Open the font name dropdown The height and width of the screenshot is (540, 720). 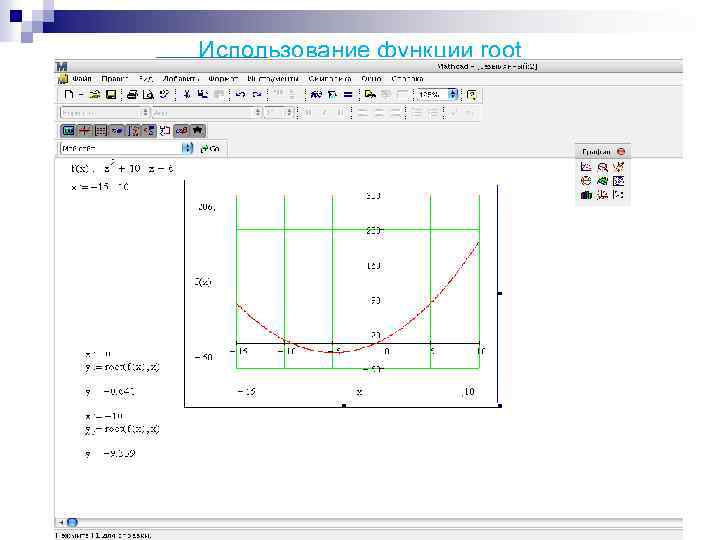click(x=258, y=112)
